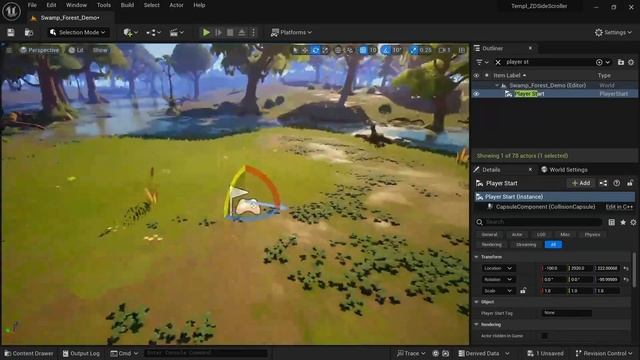Toggle rotation angle snapping in the viewport

tap(386, 50)
